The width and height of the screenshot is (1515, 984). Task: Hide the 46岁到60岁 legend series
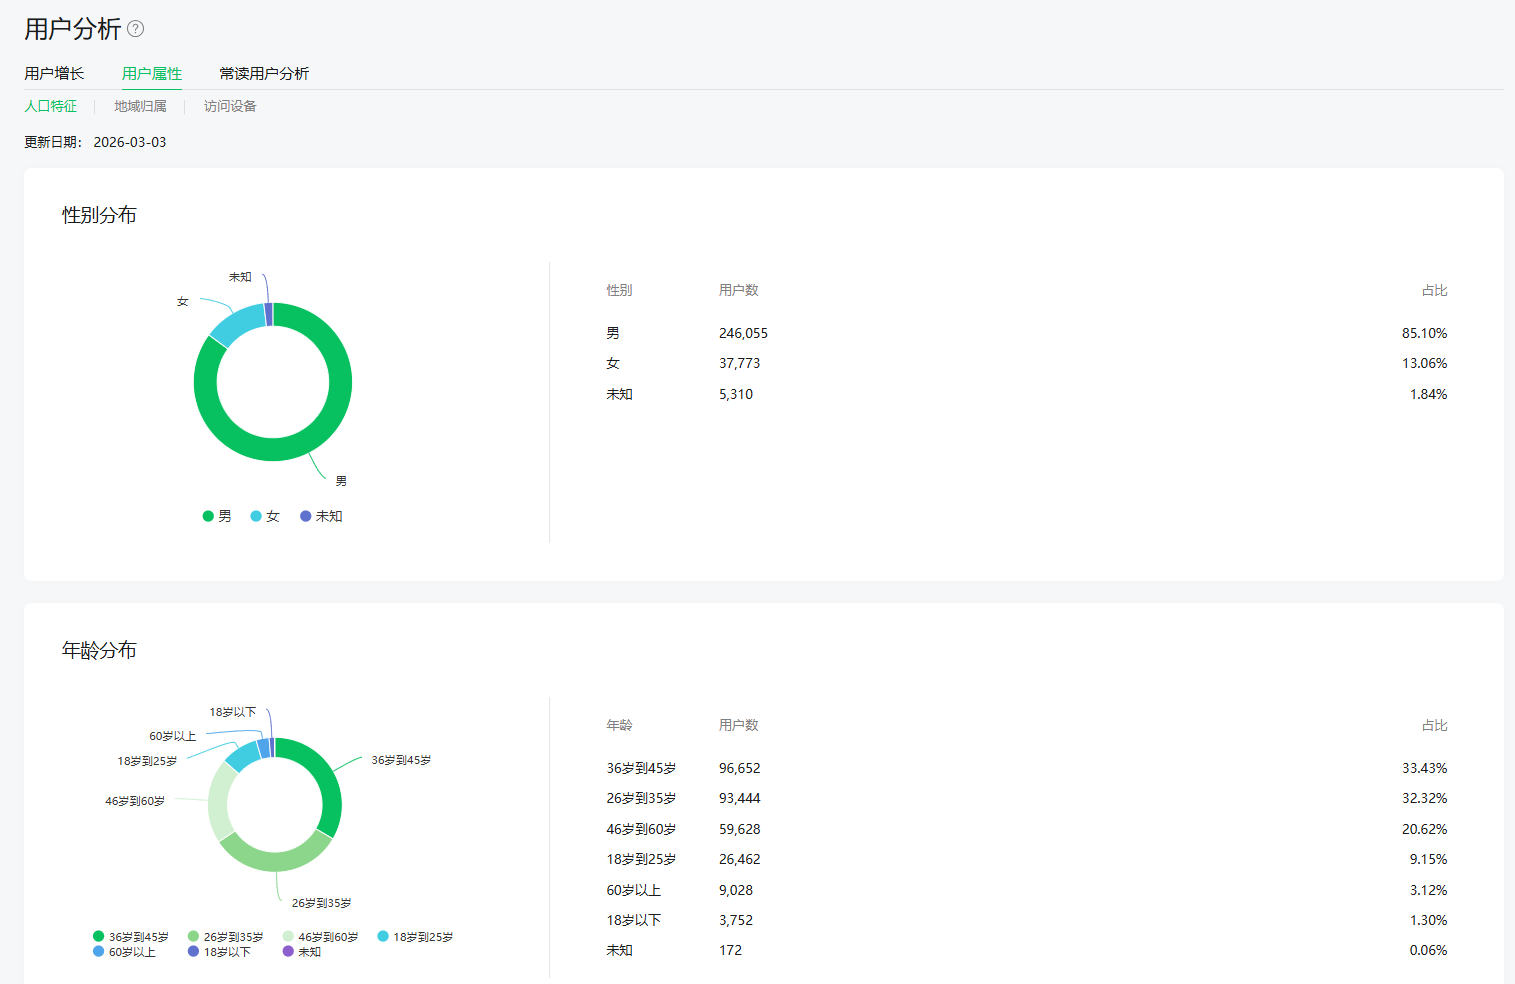320,937
